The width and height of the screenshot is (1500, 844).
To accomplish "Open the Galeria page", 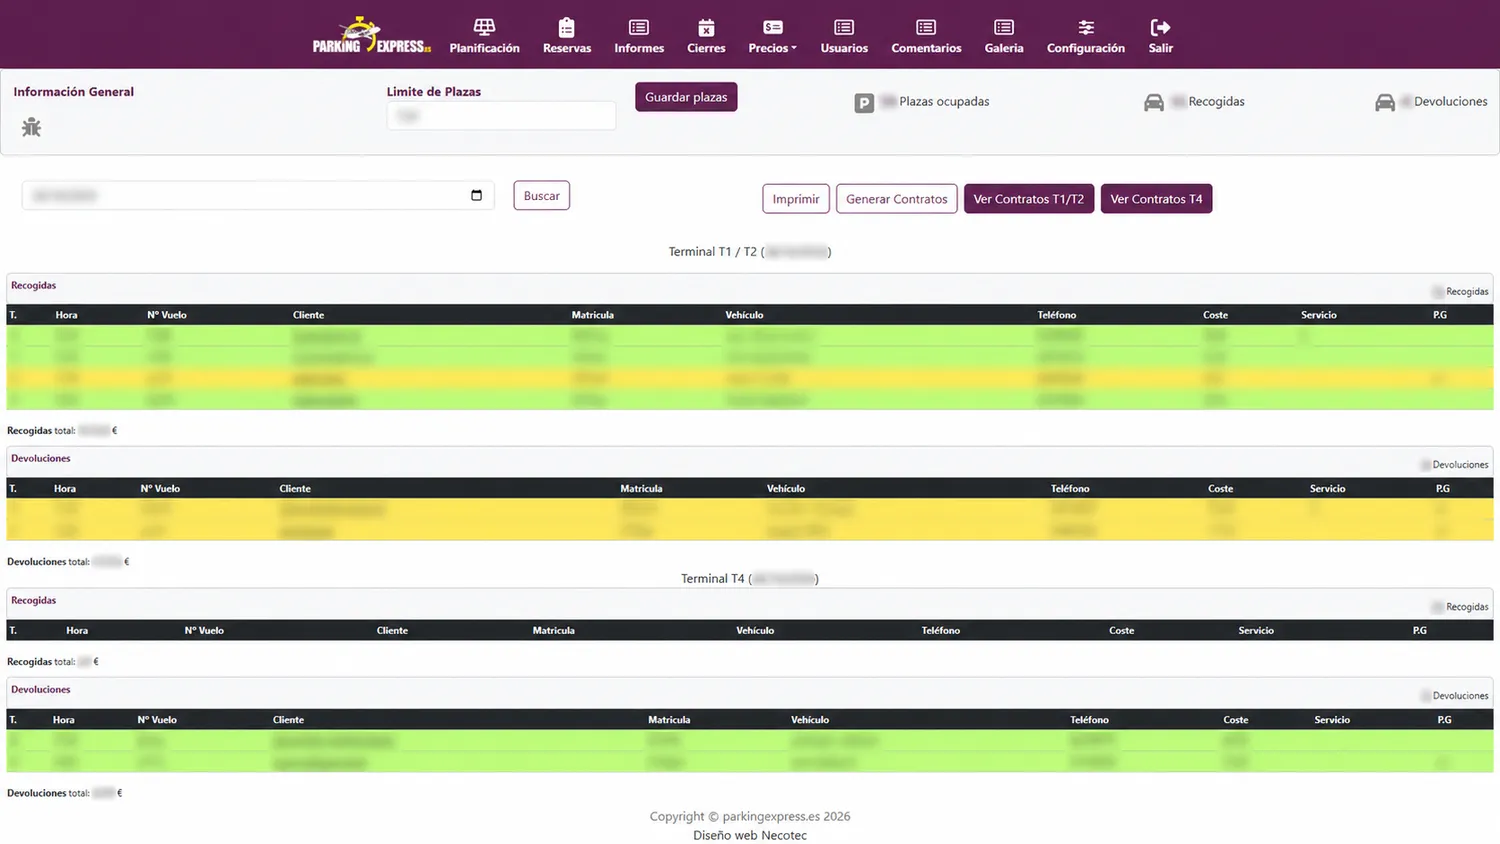I will 1004,36.
